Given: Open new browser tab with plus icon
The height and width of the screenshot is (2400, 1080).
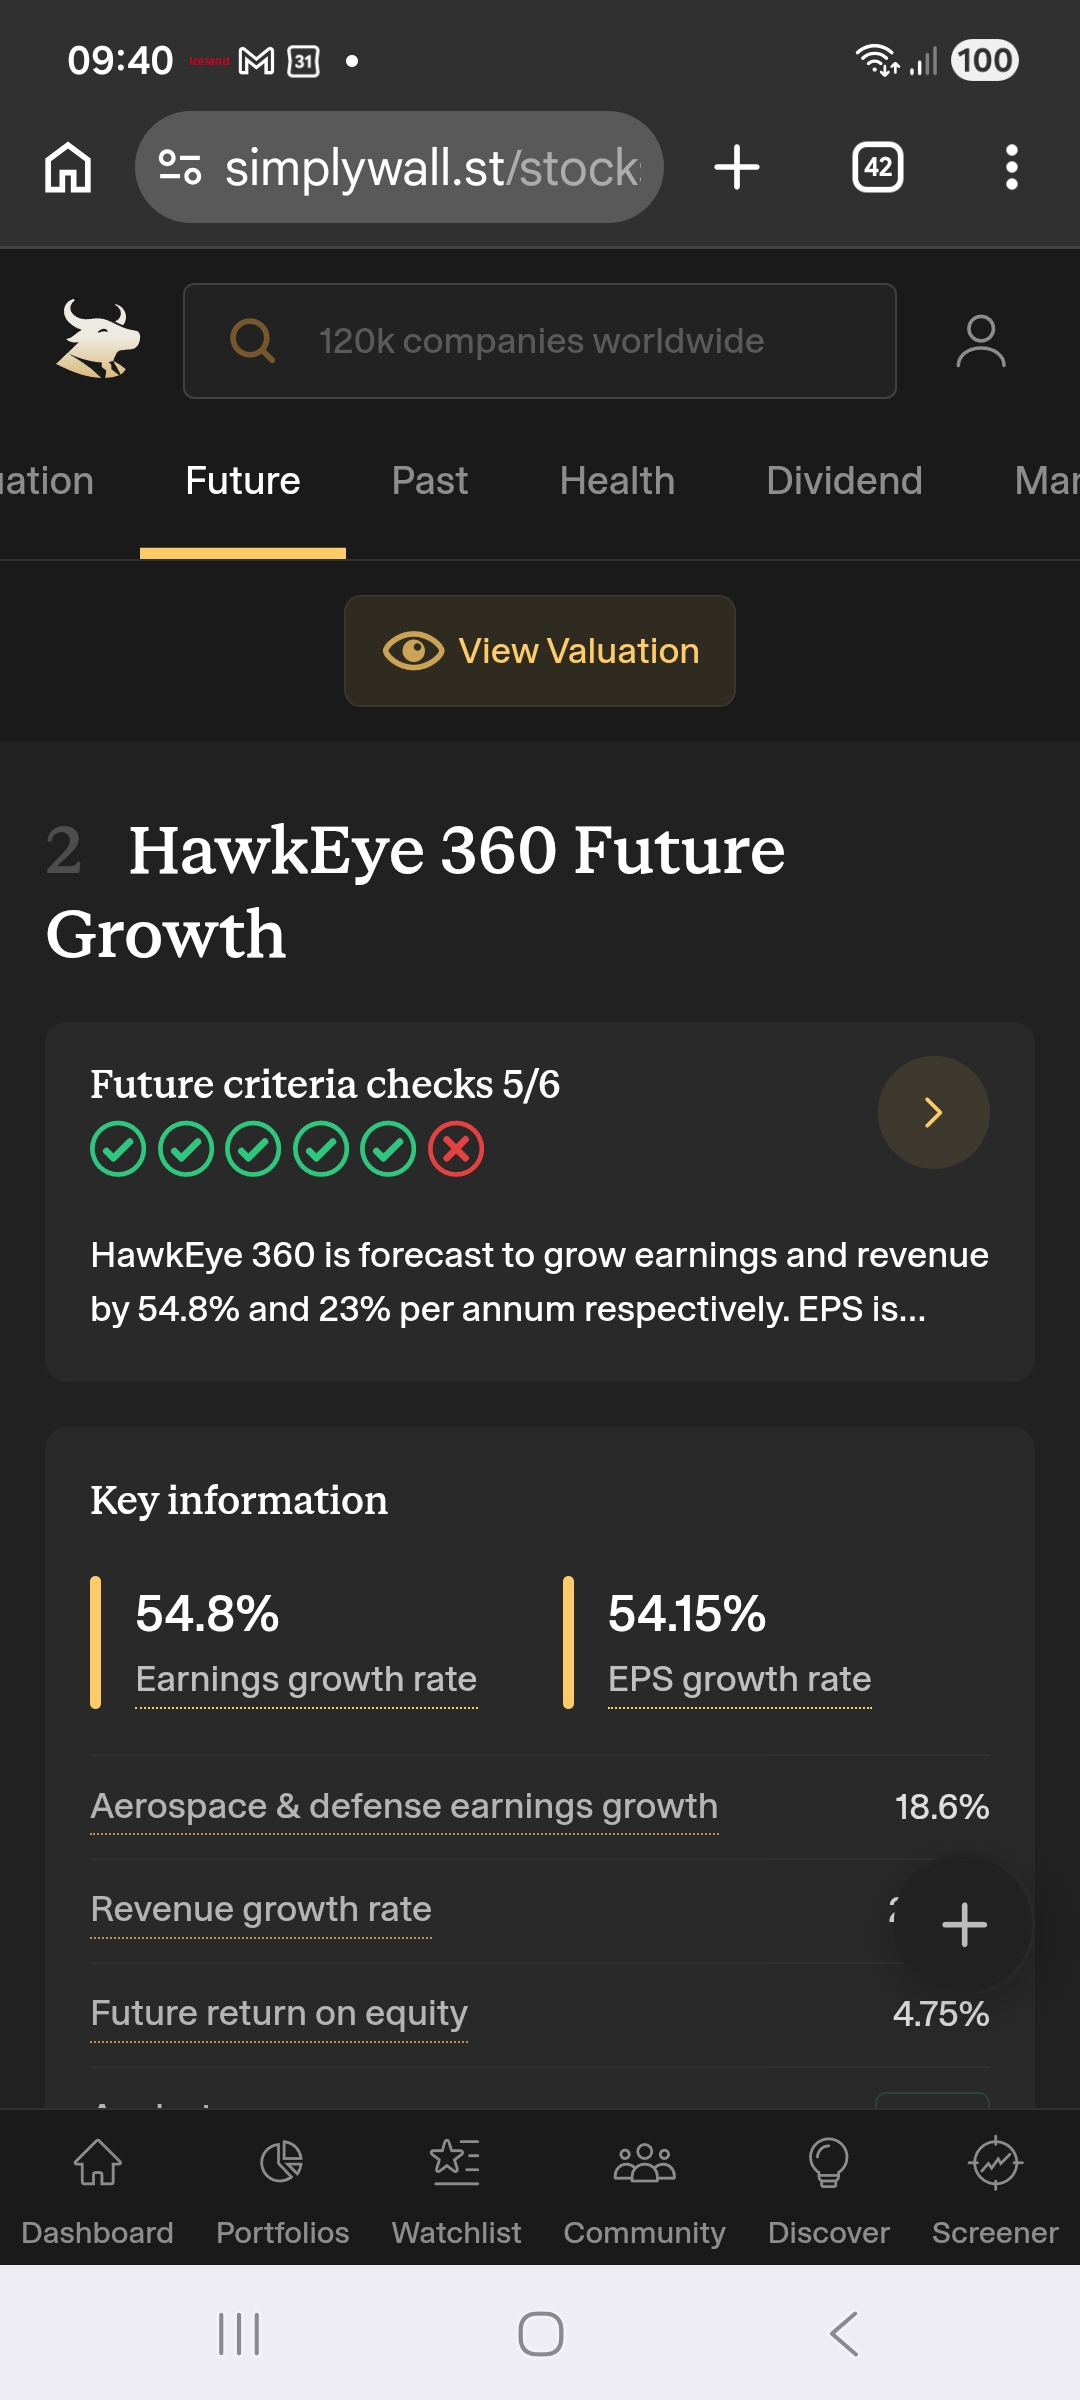Looking at the screenshot, I should tap(737, 167).
